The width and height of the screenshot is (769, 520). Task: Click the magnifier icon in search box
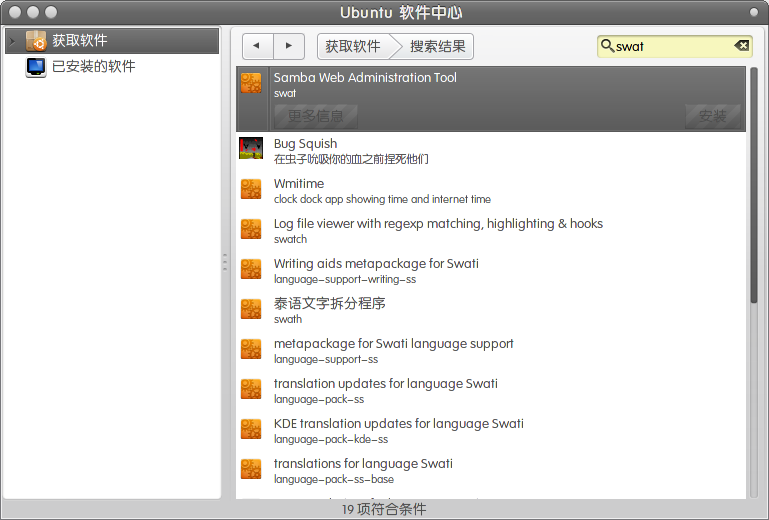[607, 46]
